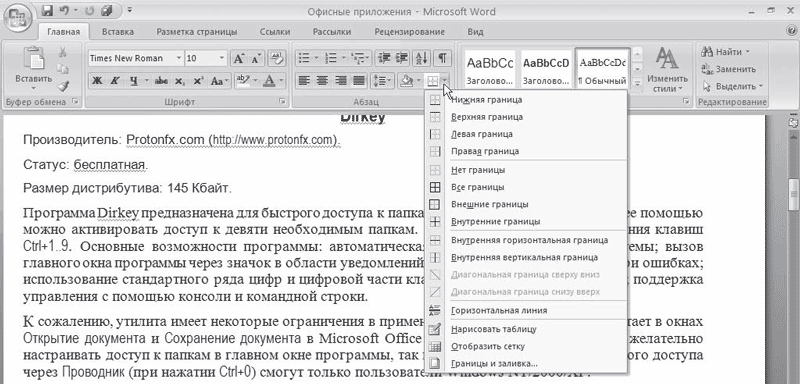Apply text highlight color

click(243, 81)
